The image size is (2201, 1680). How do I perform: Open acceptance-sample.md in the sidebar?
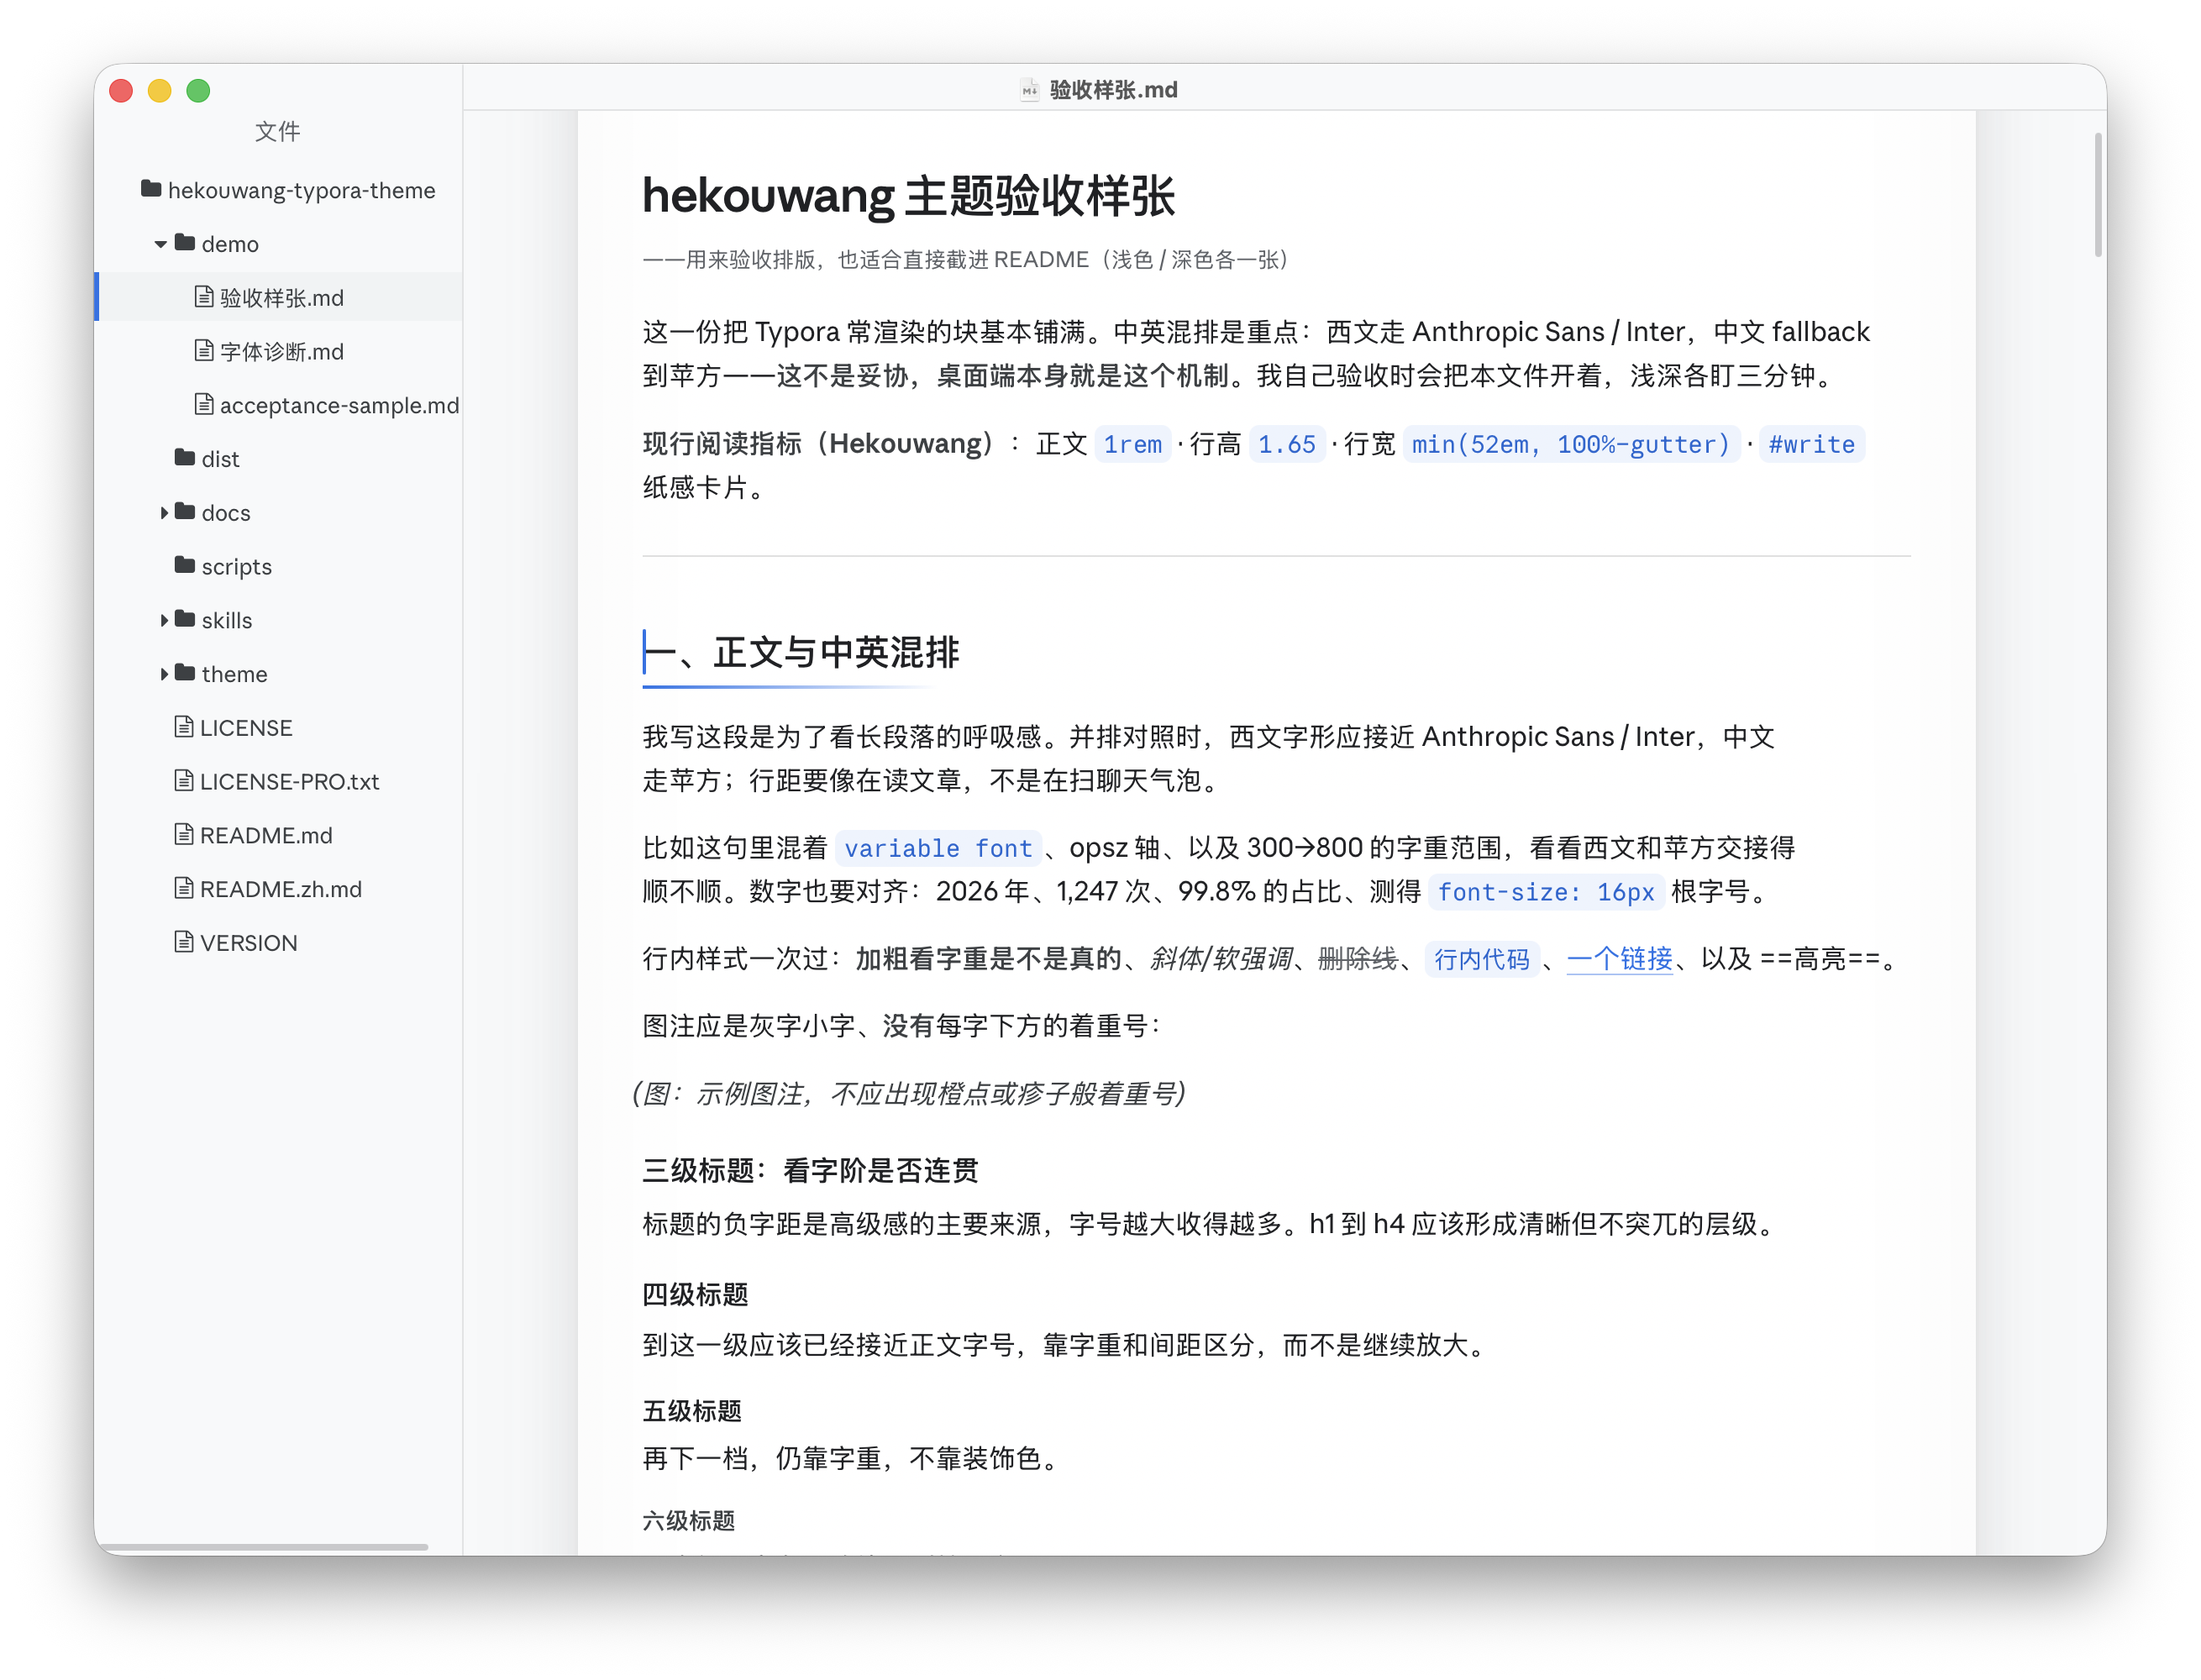coord(339,406)
